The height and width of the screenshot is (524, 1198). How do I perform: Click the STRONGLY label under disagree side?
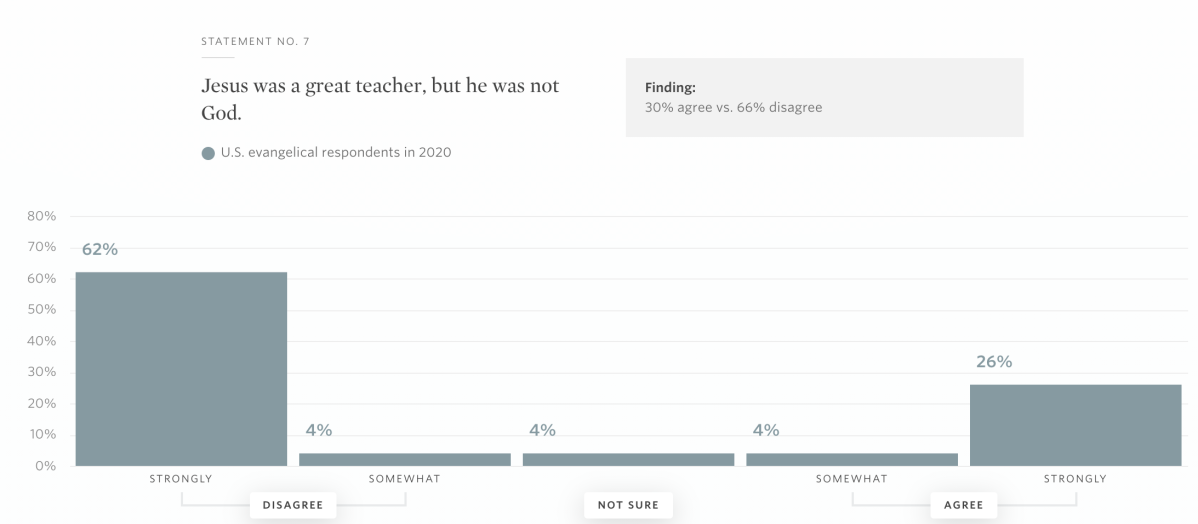click(180, 479)
